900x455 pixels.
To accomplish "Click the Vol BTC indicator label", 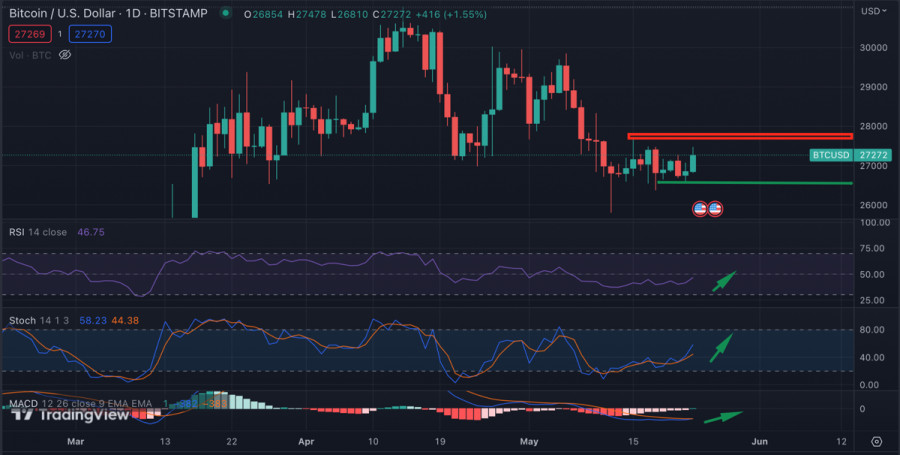I will (x=30, y=55).
